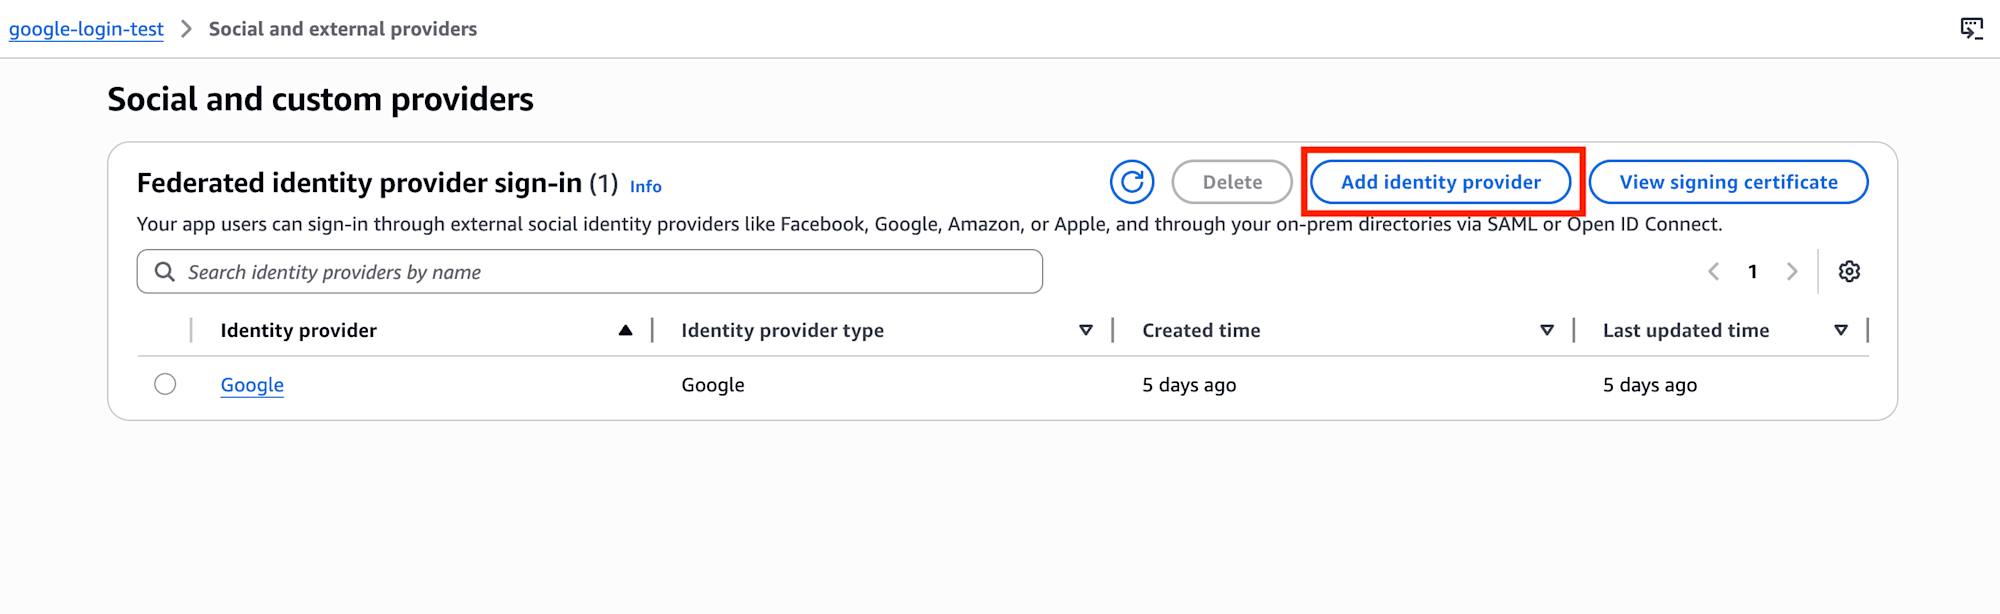
Task: Sort by Identity provider type arrow
Action: (1086, 330)
